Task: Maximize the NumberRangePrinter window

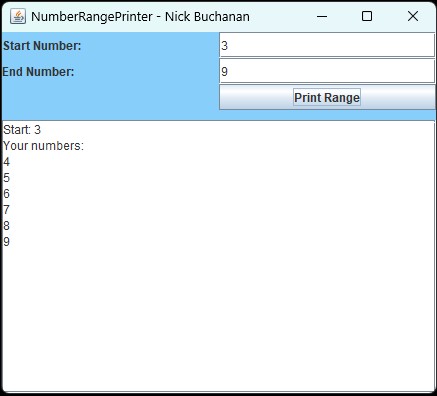Action: (x=367, y=16)
